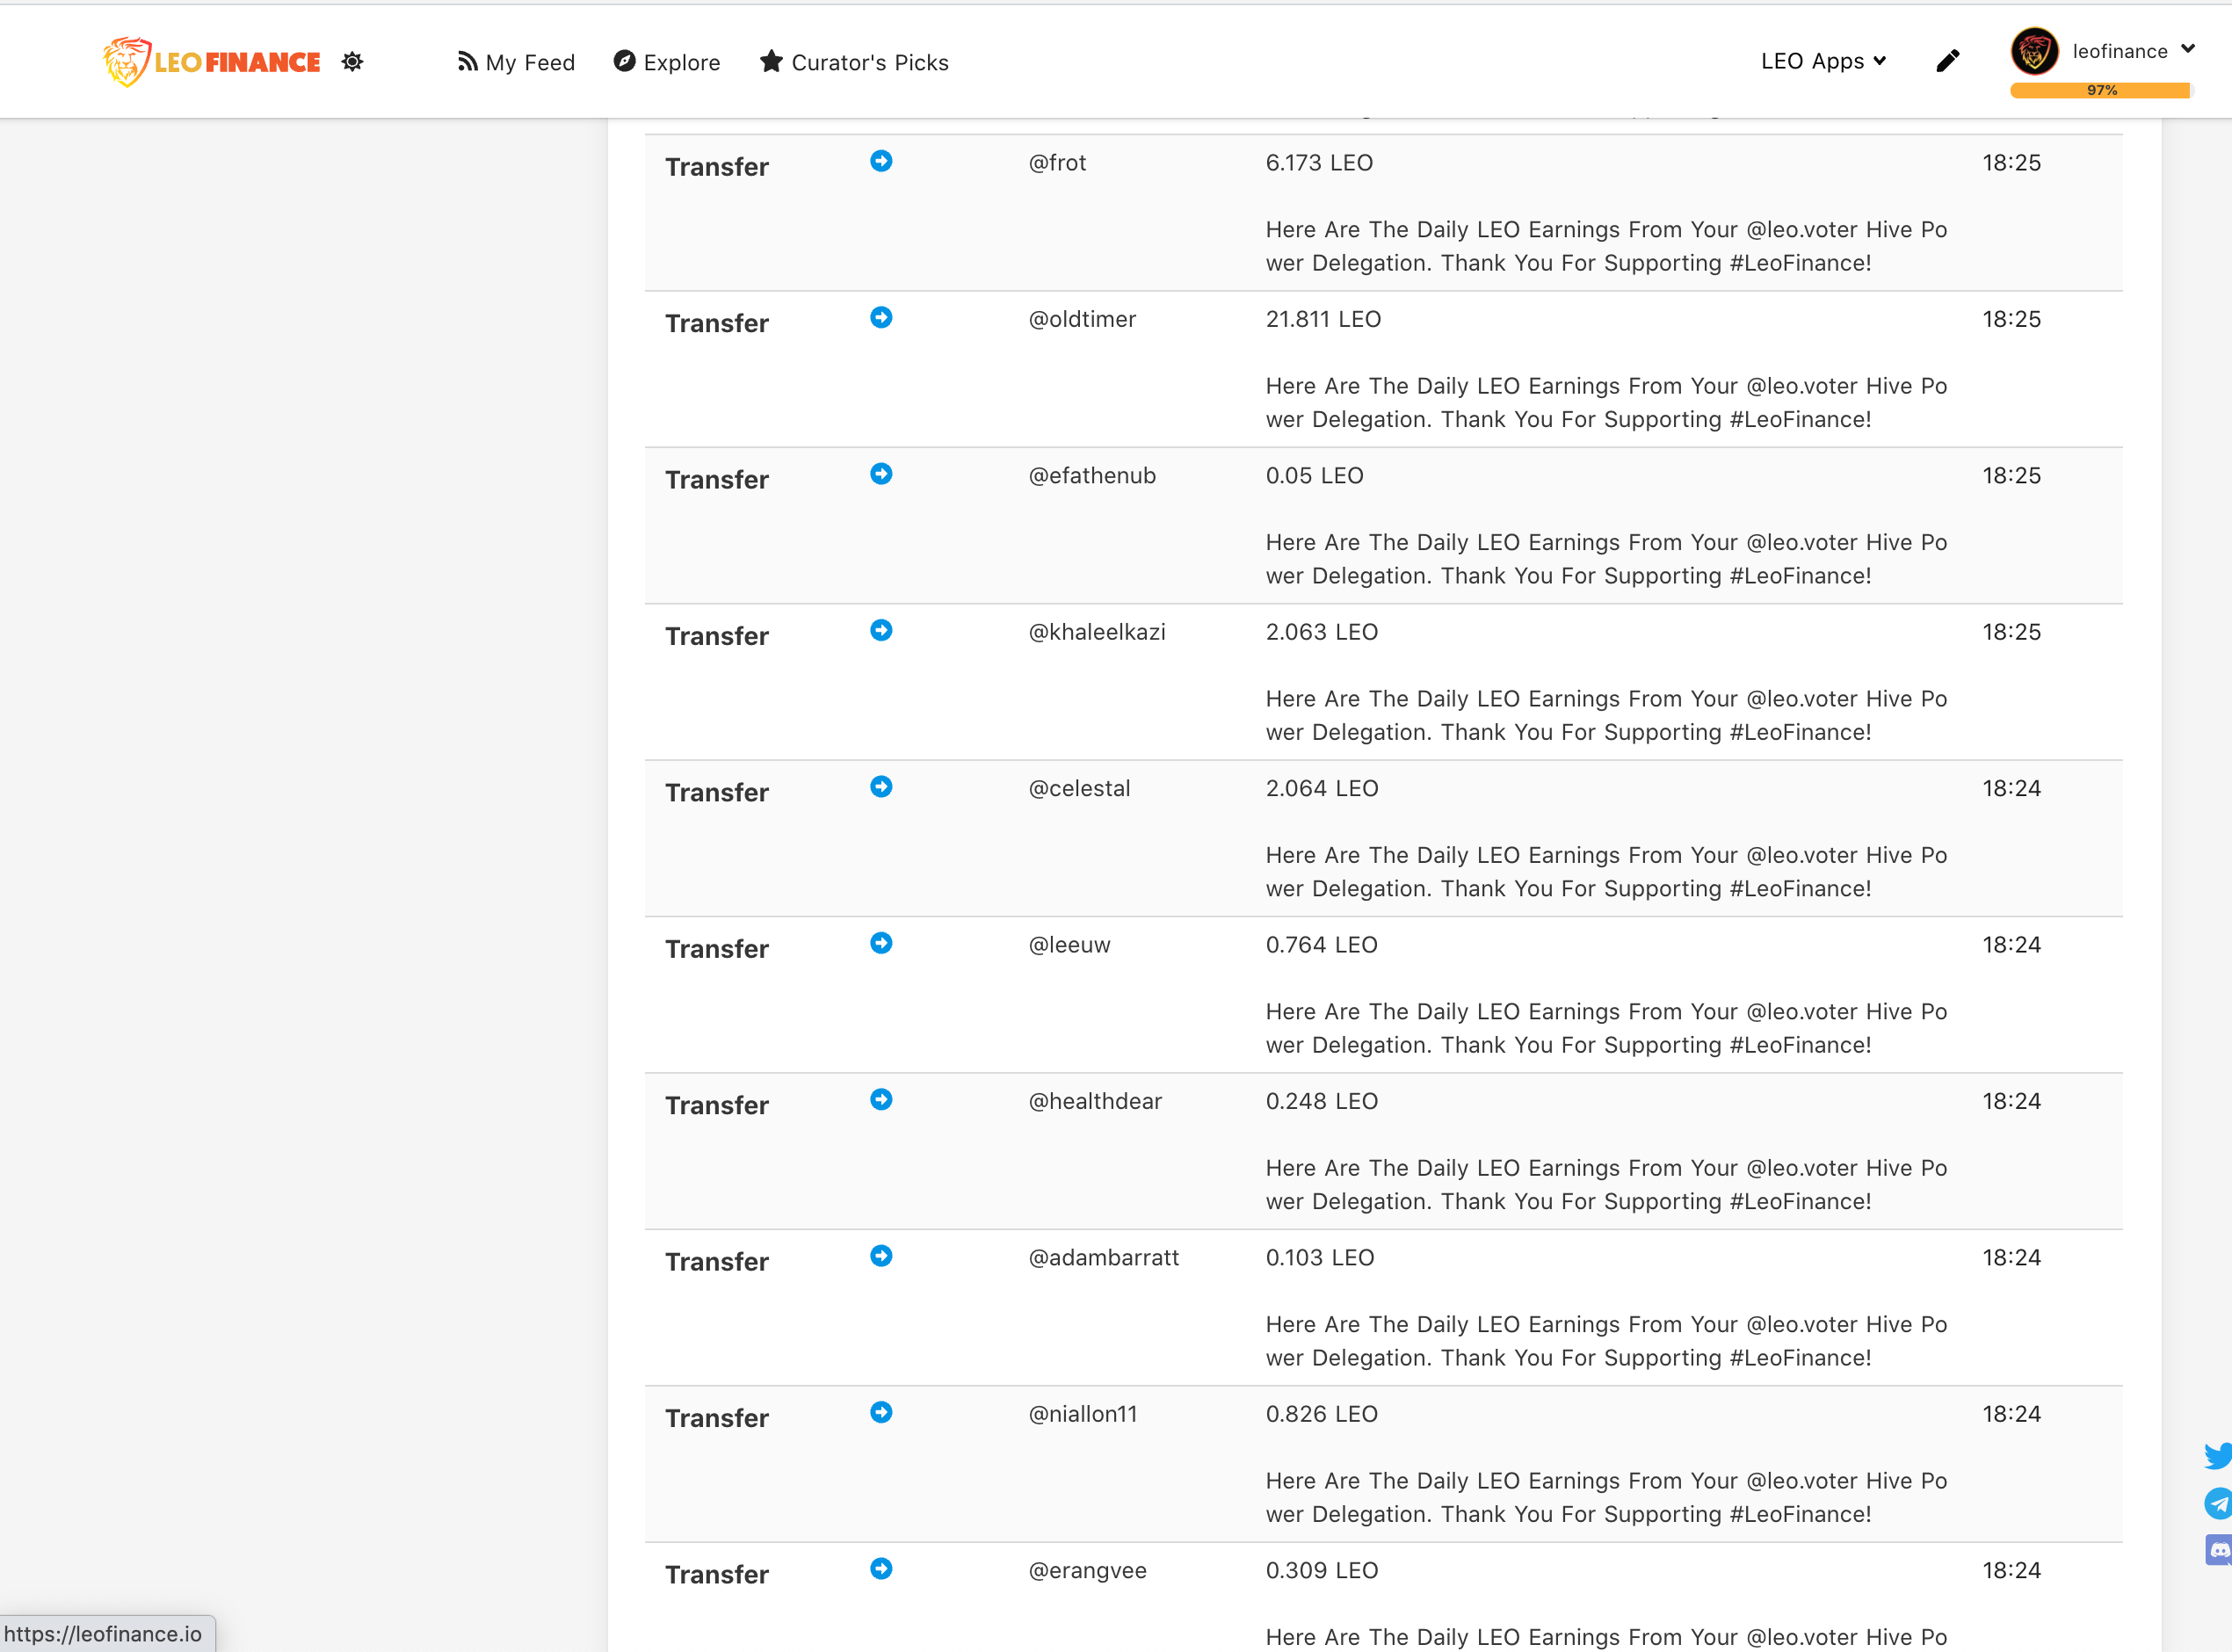Open the @adambarratt account link
Viewport: 2232px width, 1652px height.
tap(1104, 1258)
